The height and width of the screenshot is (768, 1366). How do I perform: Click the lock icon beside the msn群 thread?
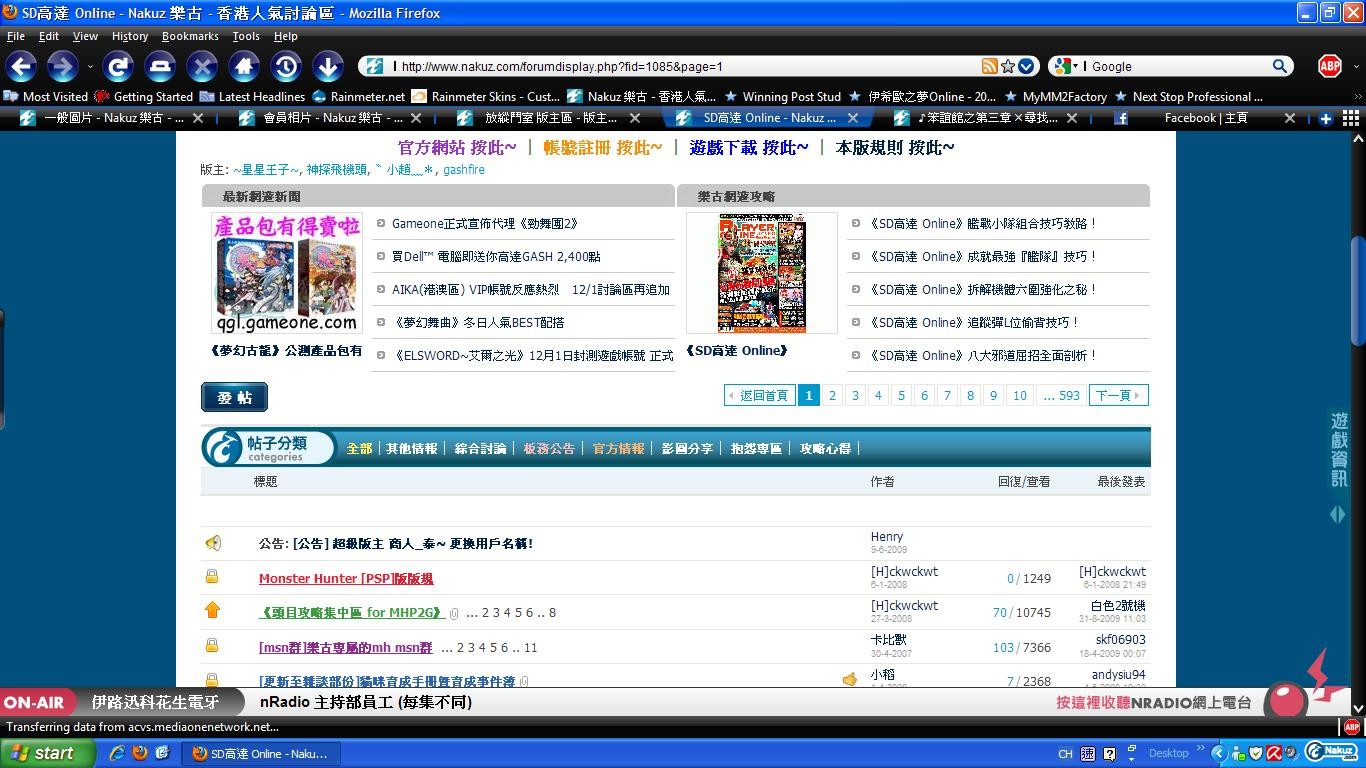[212, 646]
